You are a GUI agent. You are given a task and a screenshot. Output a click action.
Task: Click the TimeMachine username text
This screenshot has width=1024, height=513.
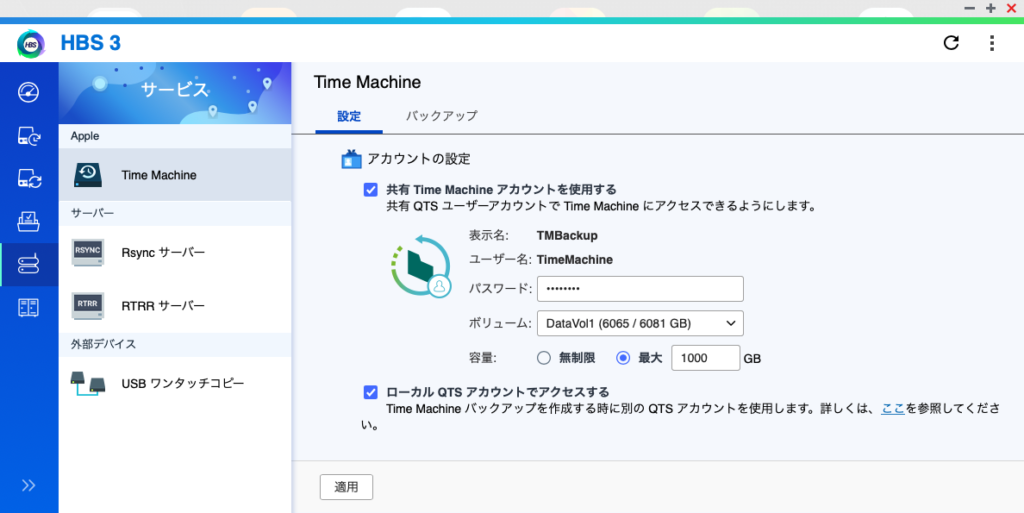(575, 260)
